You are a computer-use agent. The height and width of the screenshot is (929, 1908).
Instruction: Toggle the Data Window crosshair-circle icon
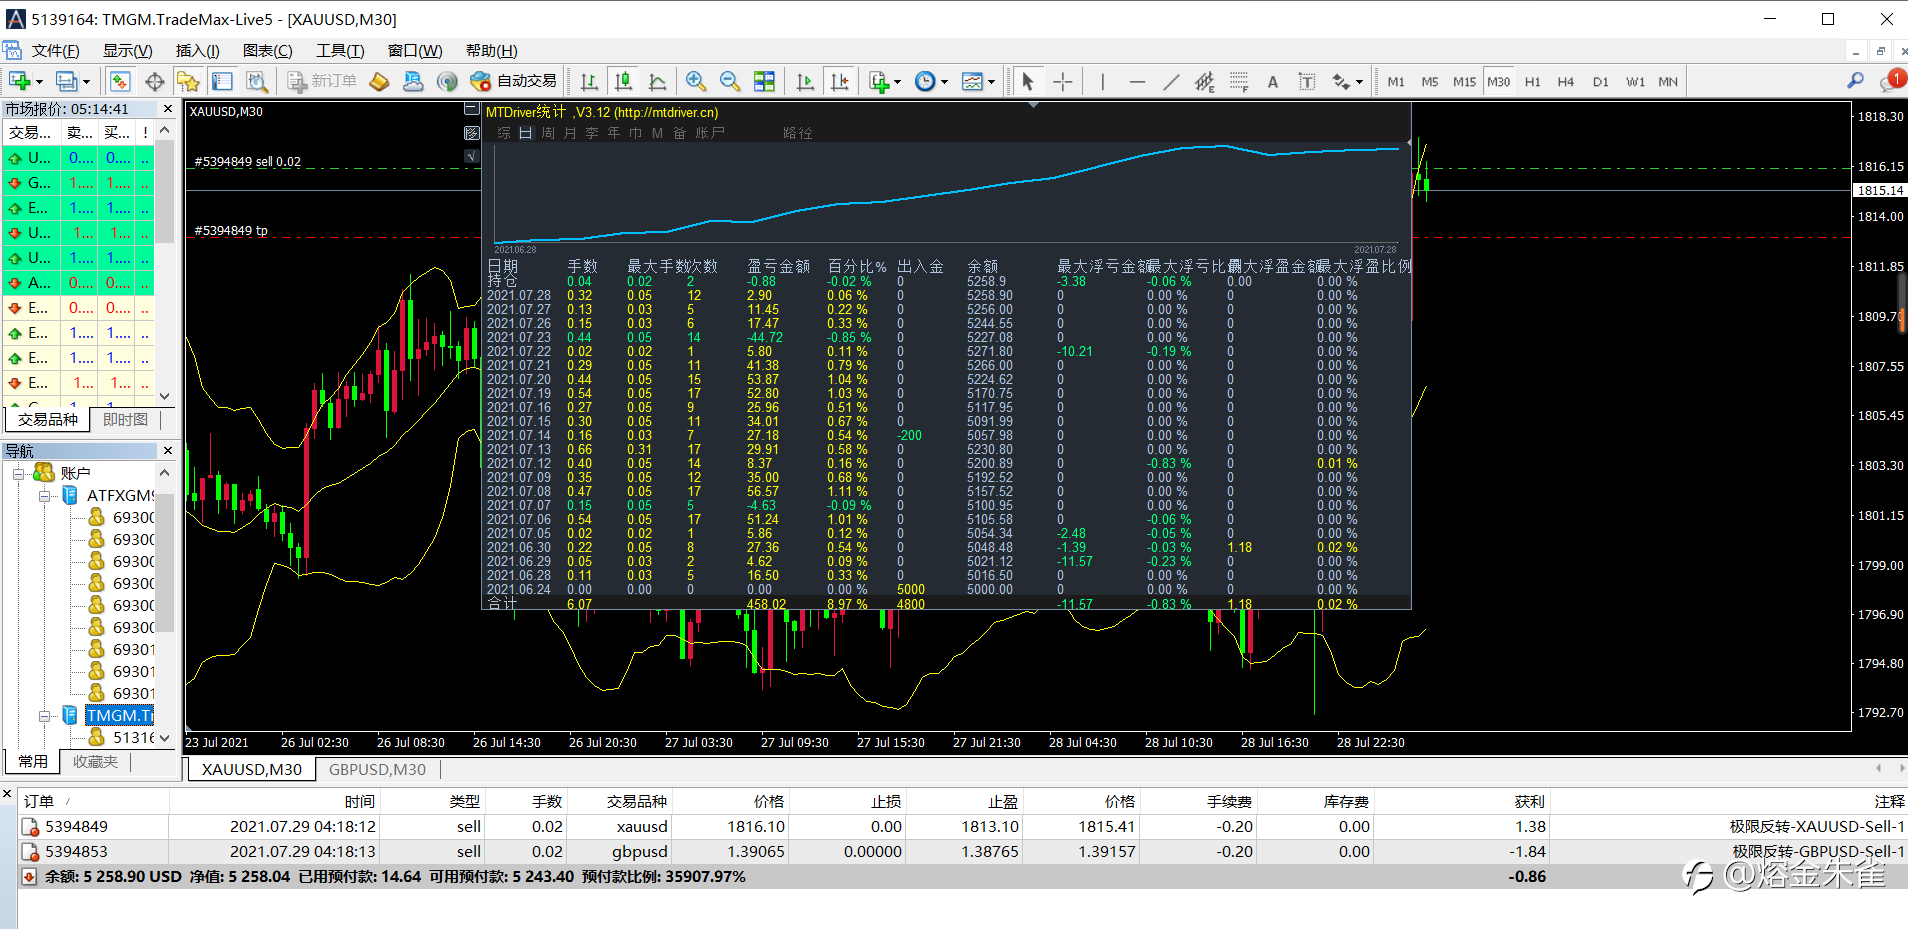155,82
